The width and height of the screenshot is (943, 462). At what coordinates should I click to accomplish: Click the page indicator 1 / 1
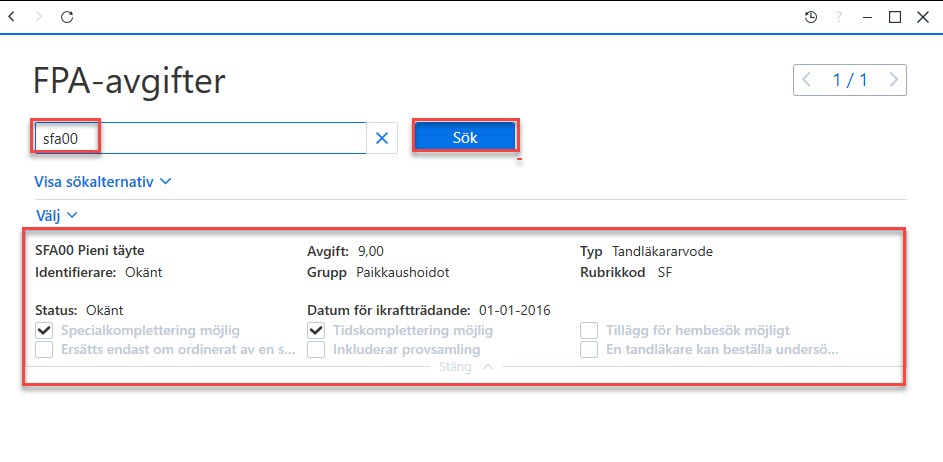(850, 80)
